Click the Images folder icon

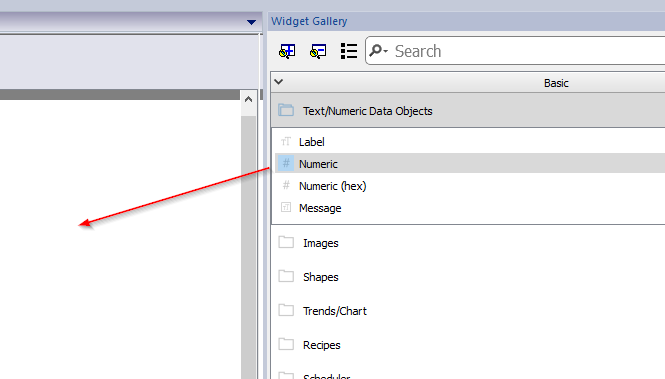point(286,242)
